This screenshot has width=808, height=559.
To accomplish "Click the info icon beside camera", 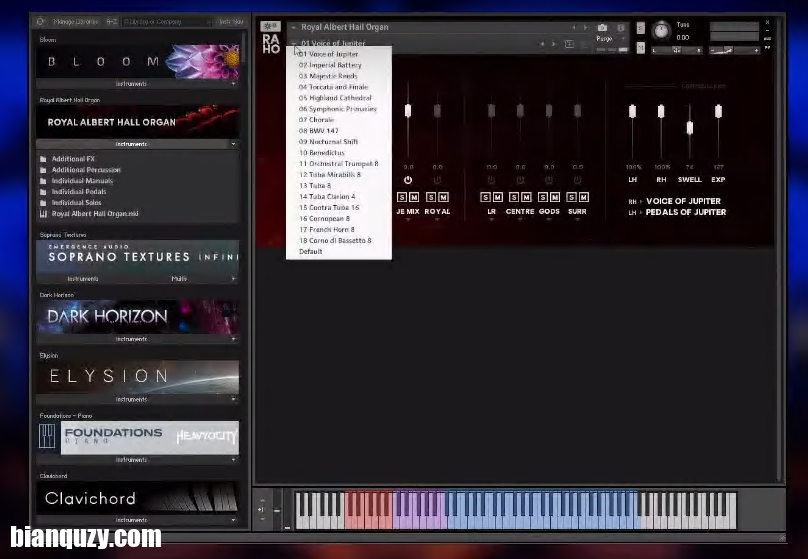I will pos(621,27).
